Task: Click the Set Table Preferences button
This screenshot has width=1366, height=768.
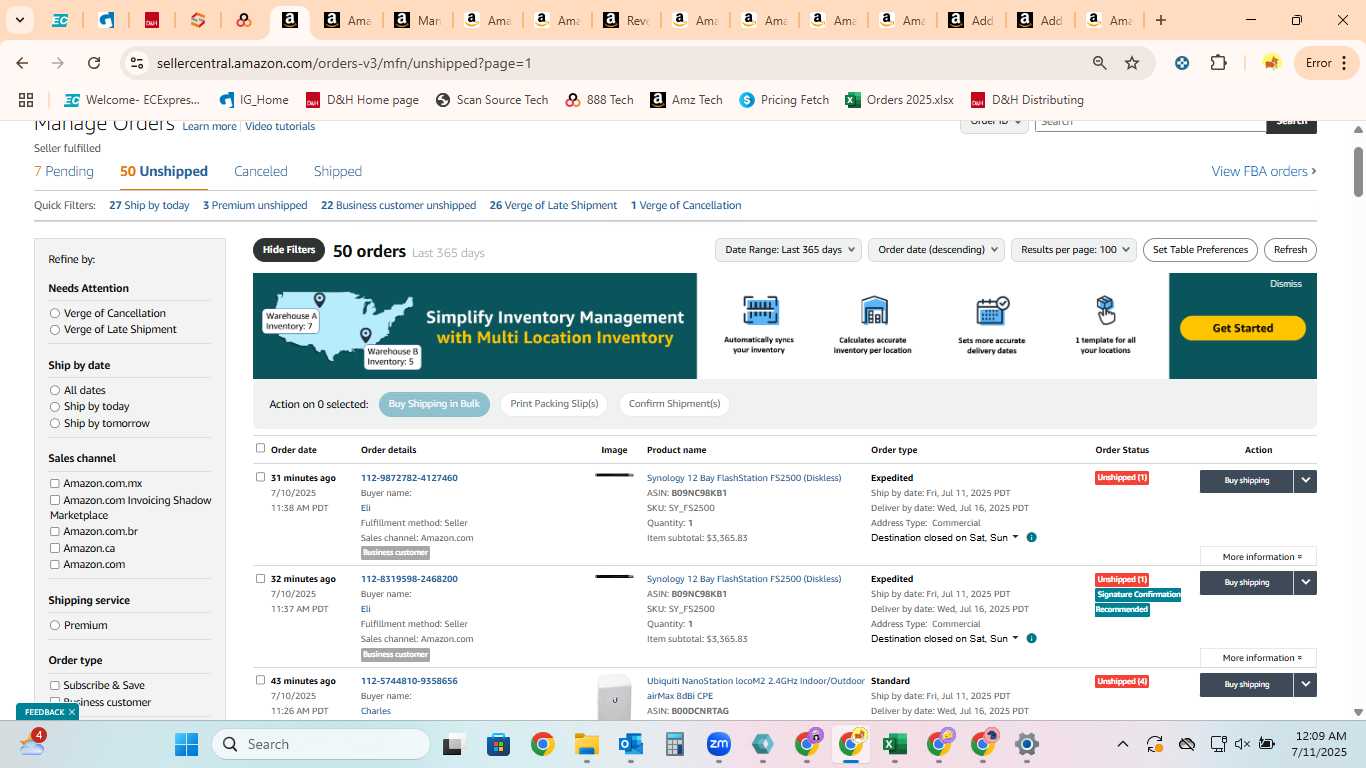Action: coord(1200,250)
